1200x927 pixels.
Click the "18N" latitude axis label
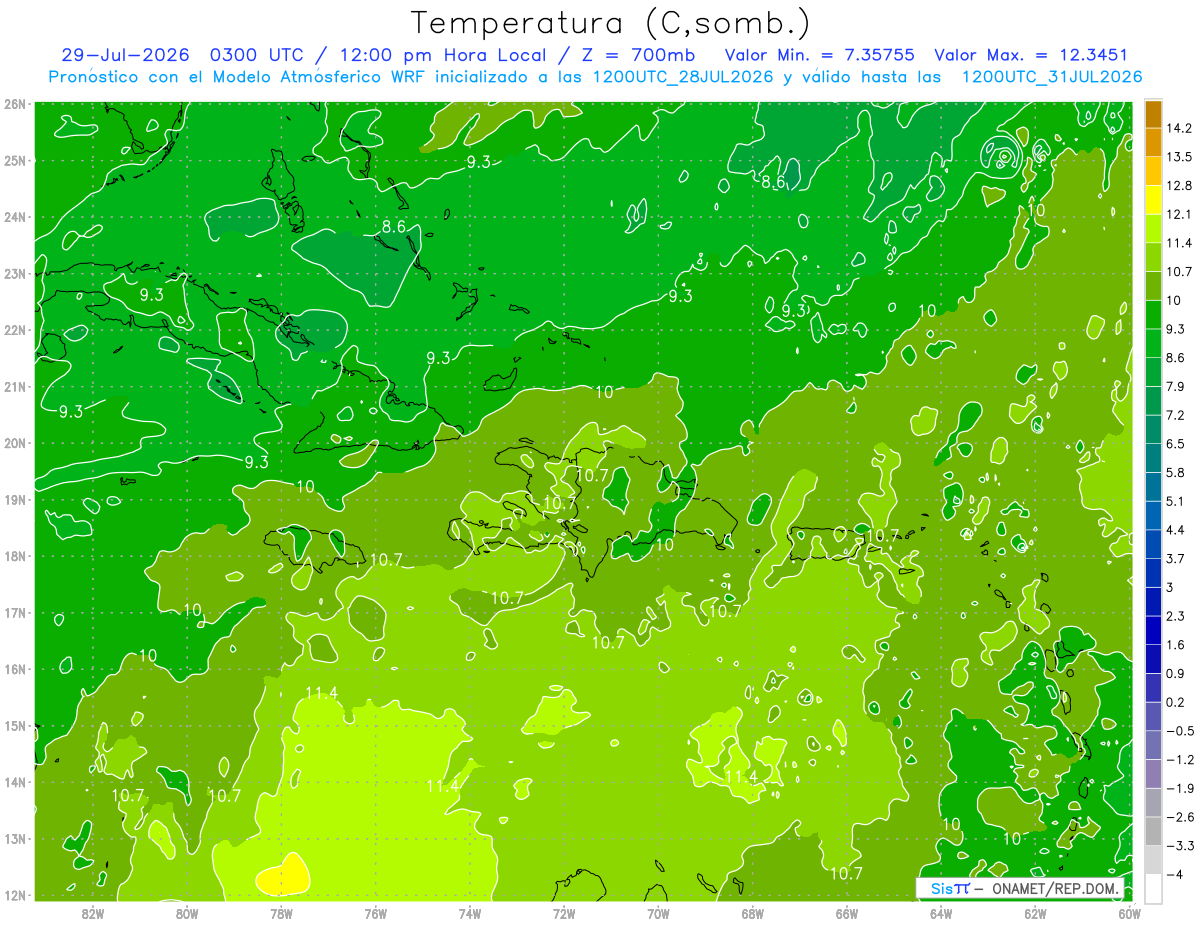pos(16,556)
